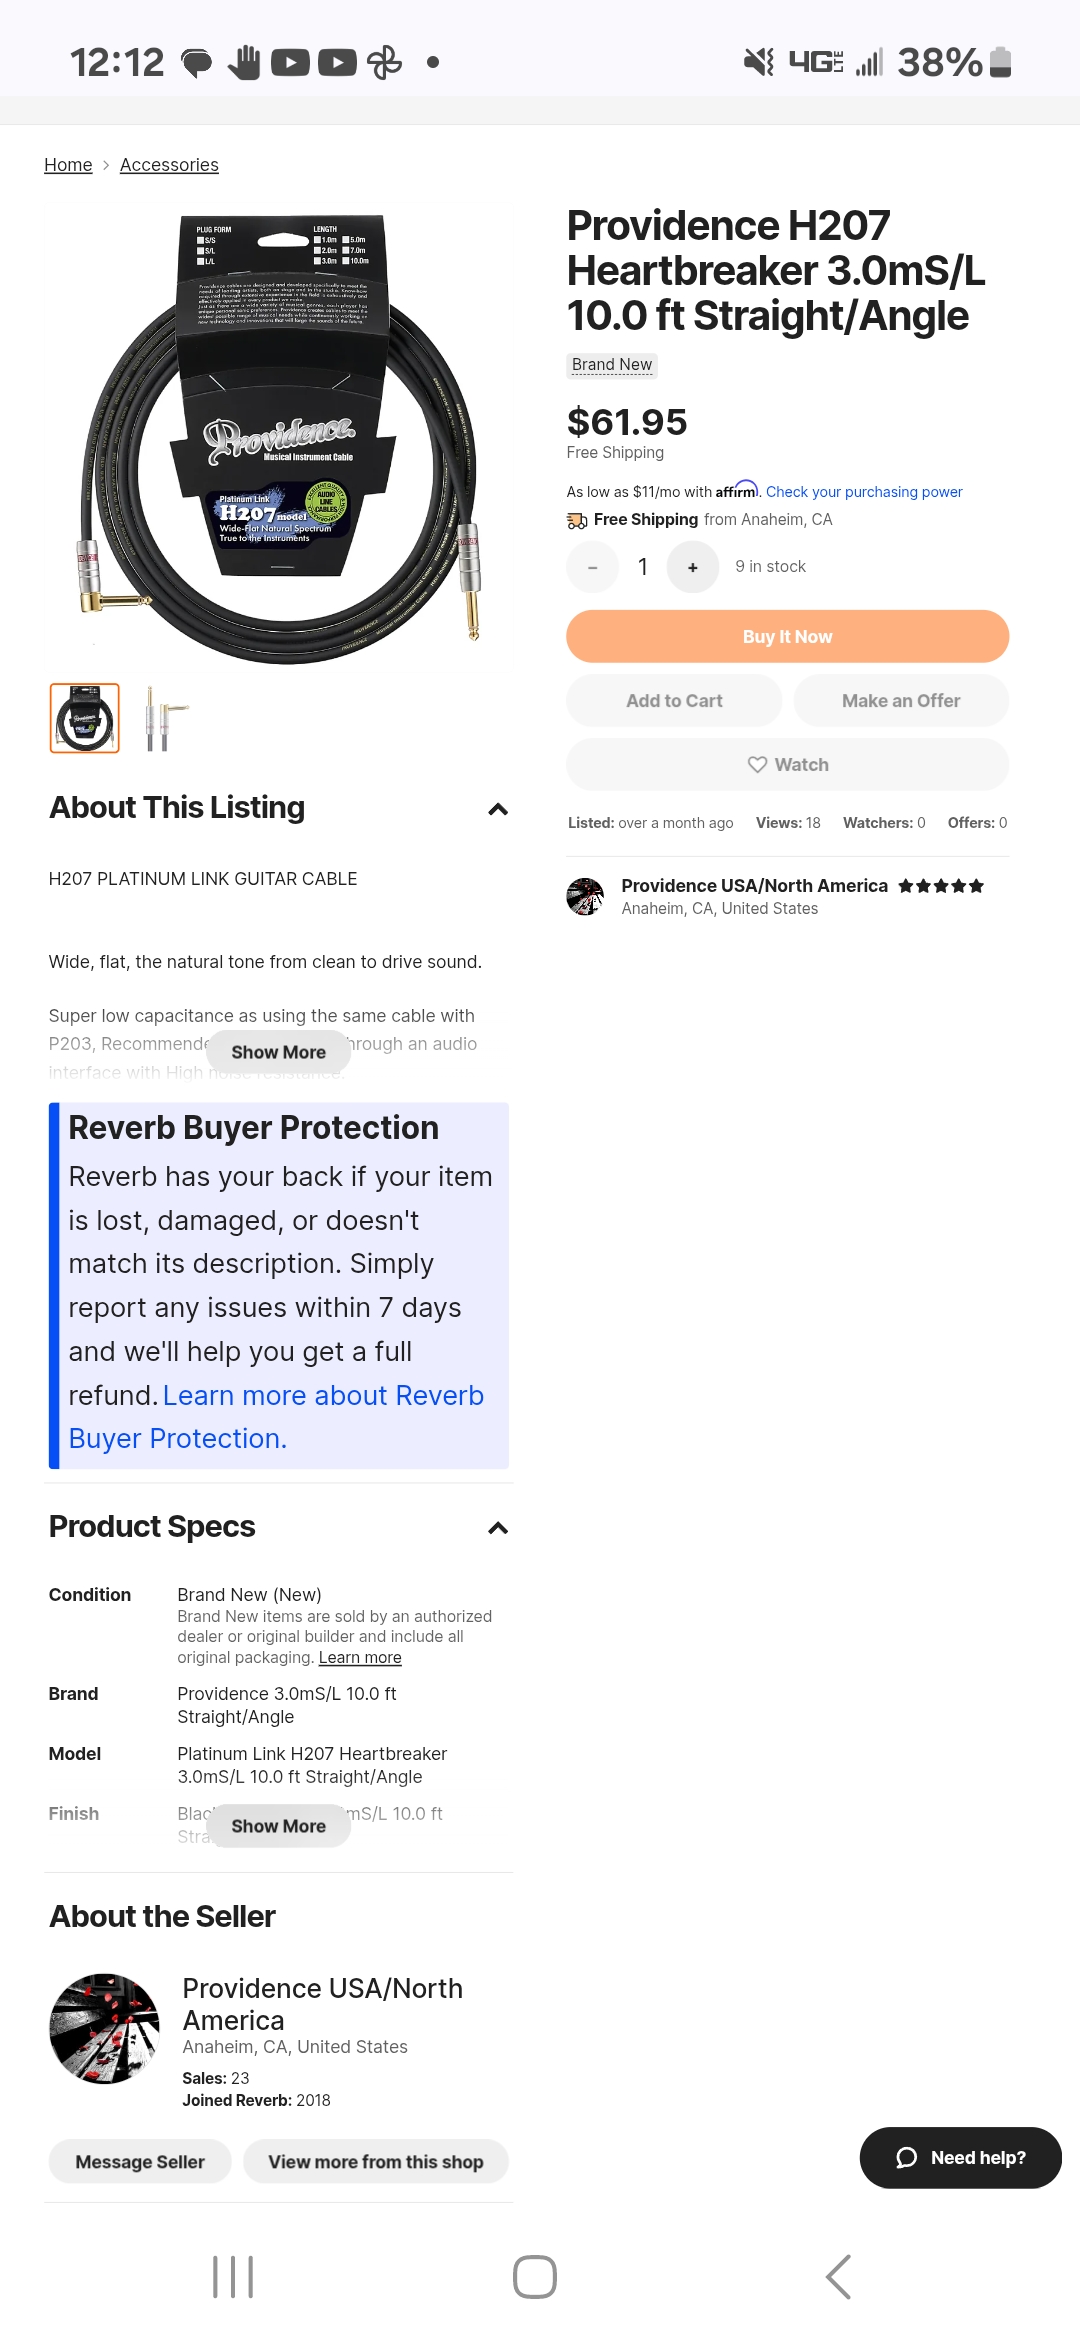The width and height of the screenshot is (1080, 2340).
Task: Tap the Android back navigation arrow
Action: pos(838,2277)
